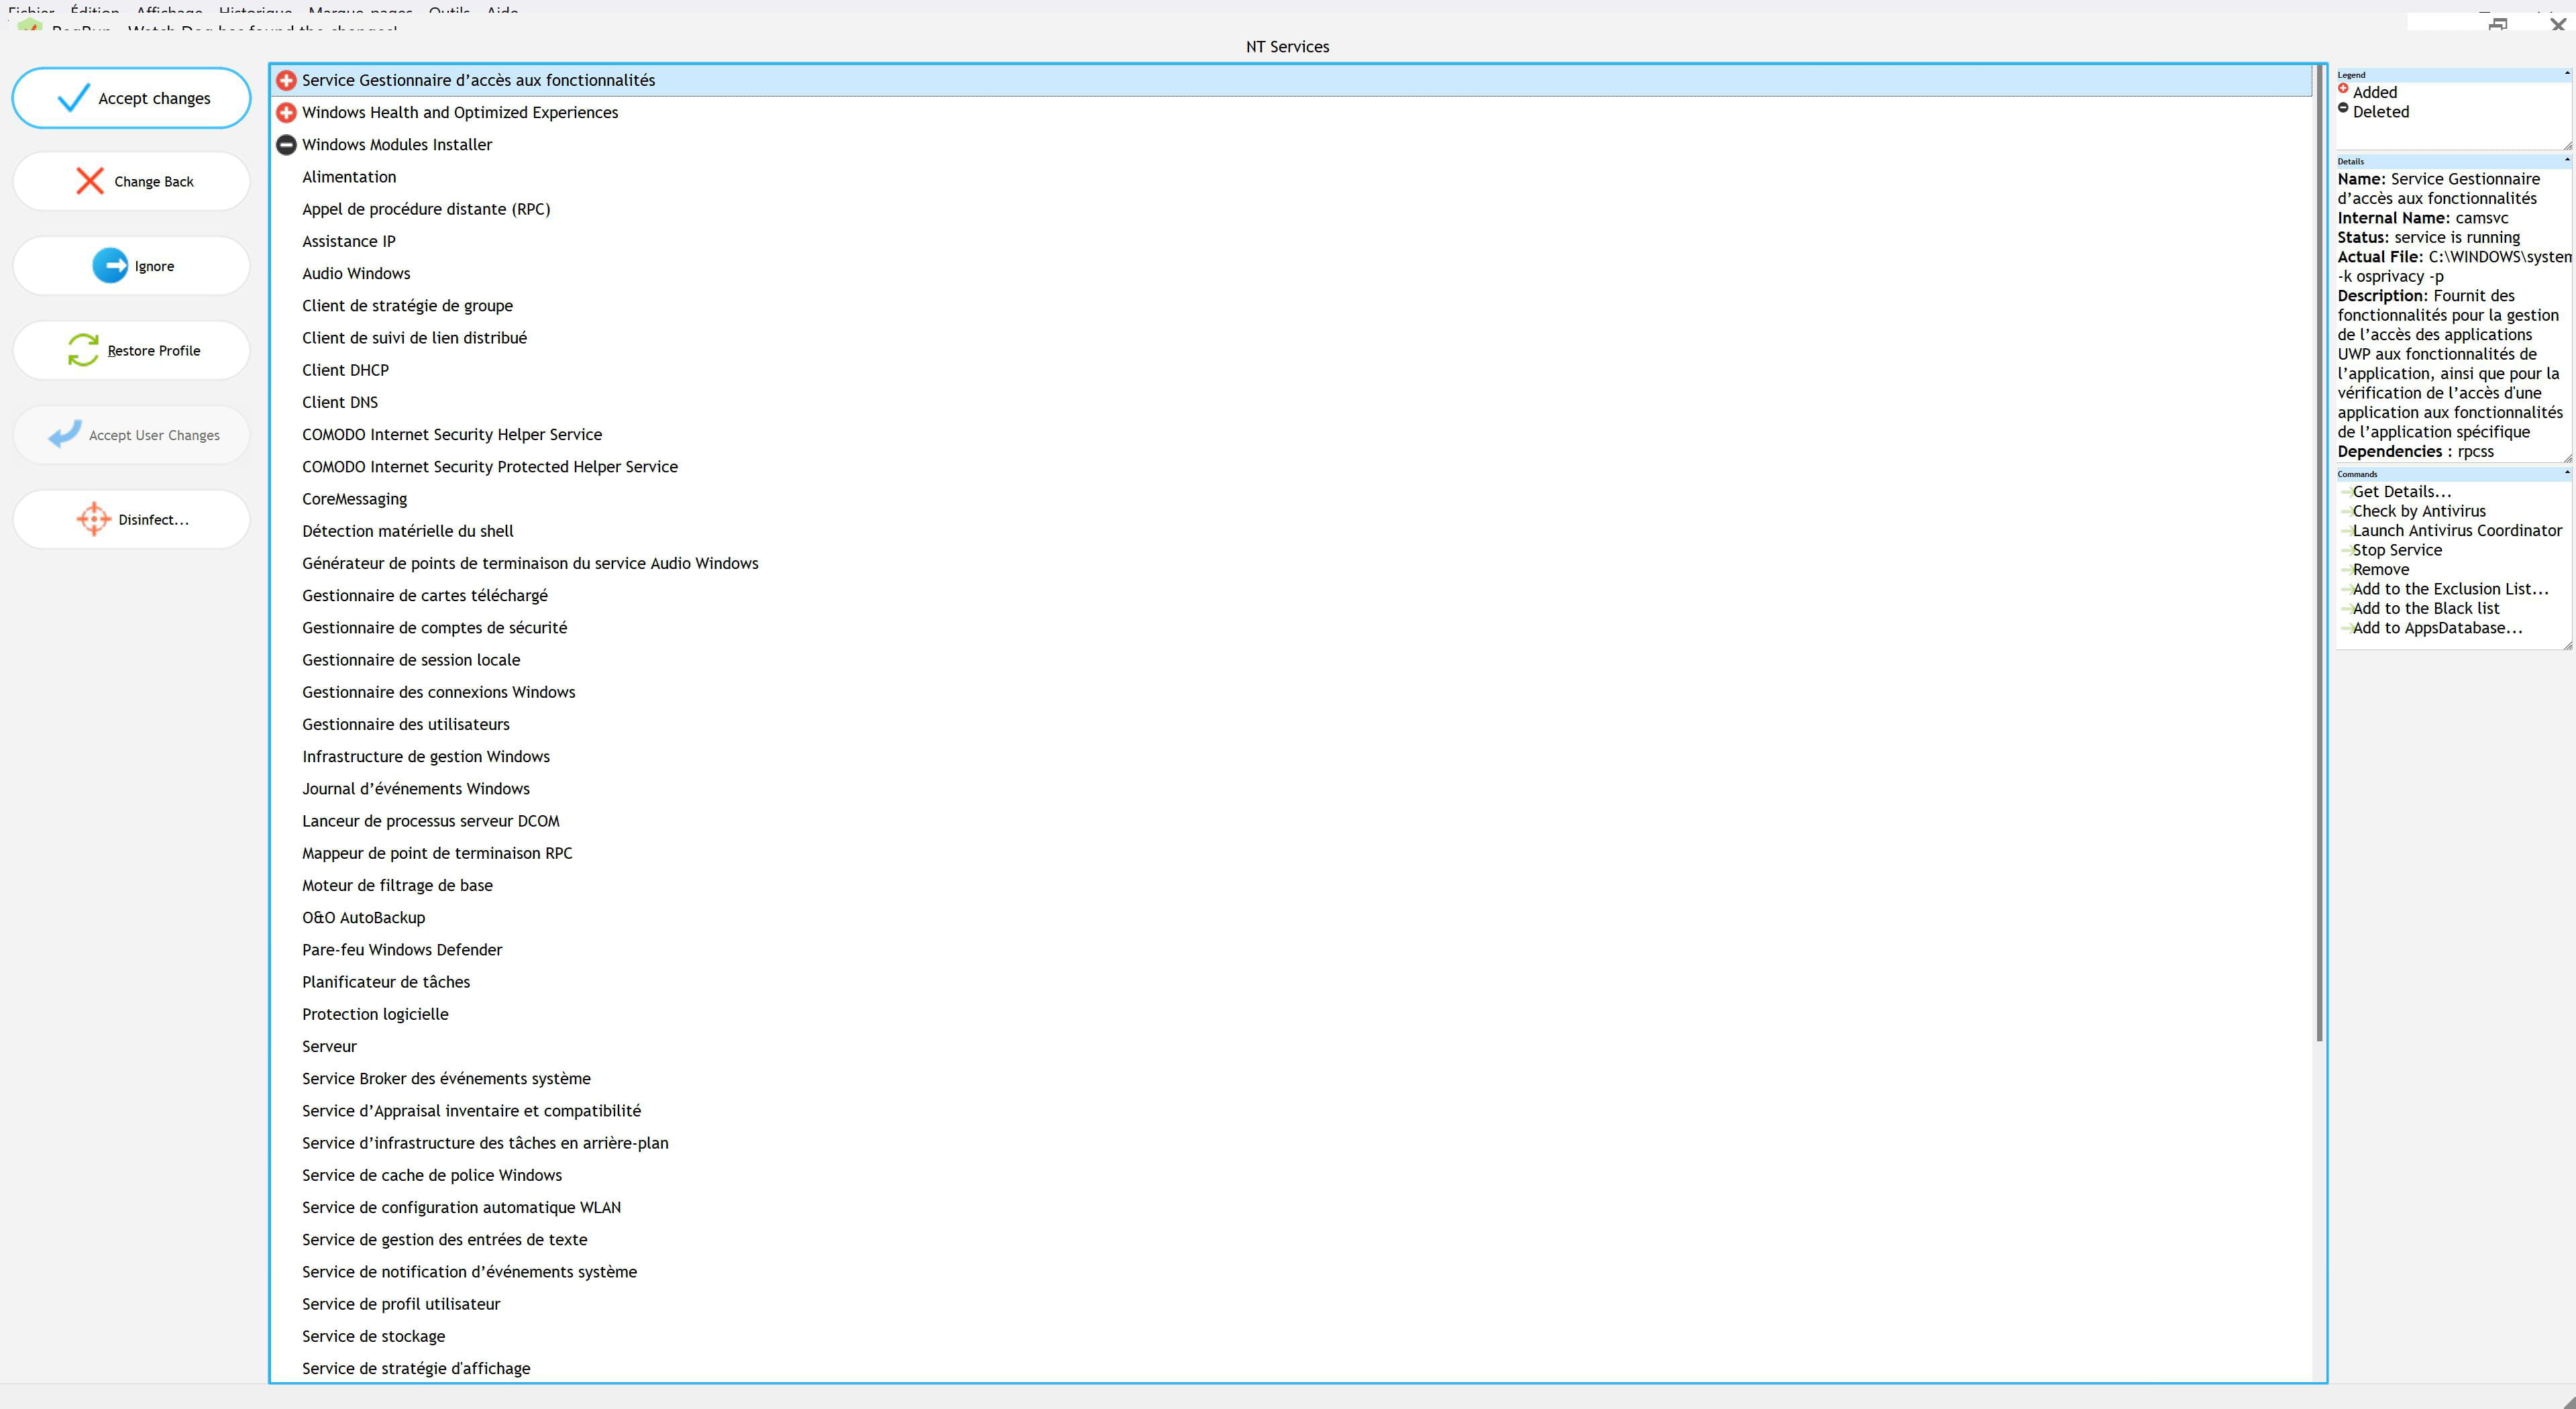Collapse the Legend panel
This screenshot has height=1409, width=2576.
pyautogui.click(x=2566, y=73)
